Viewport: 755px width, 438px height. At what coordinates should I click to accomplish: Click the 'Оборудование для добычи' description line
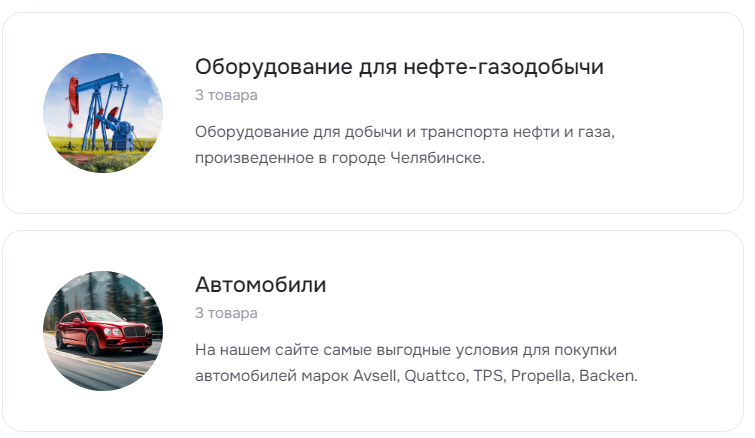[405, 131]
